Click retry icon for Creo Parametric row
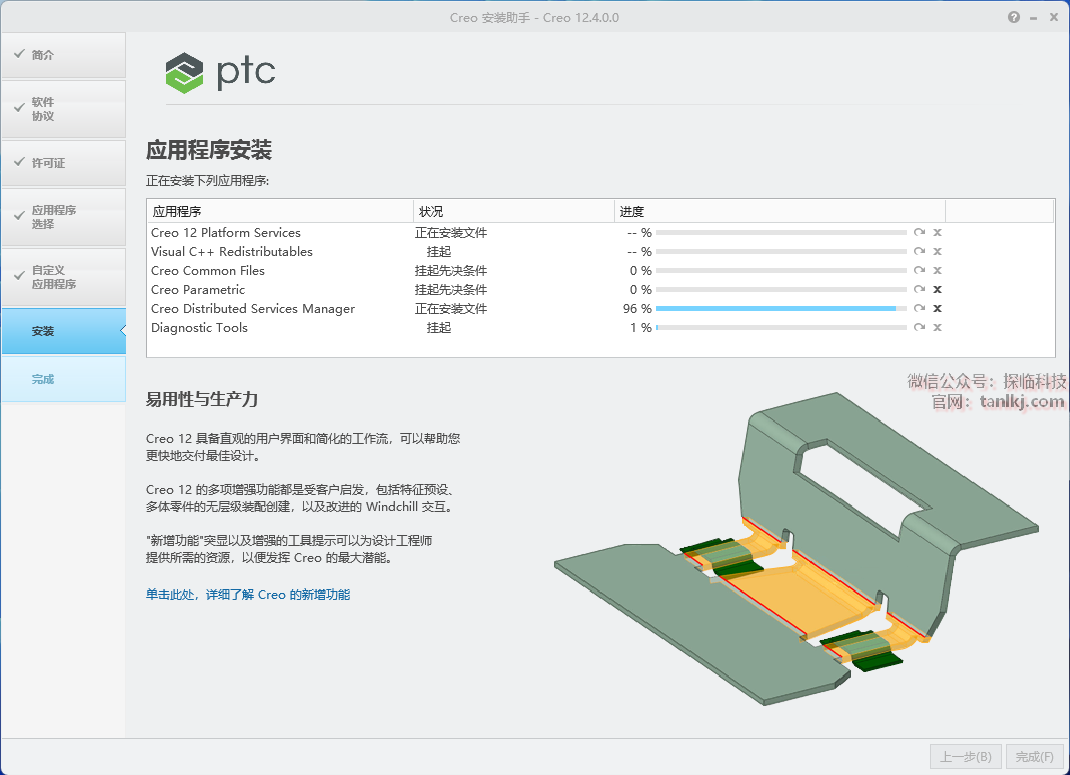1070x775 pixels. [x=919, y=290]
